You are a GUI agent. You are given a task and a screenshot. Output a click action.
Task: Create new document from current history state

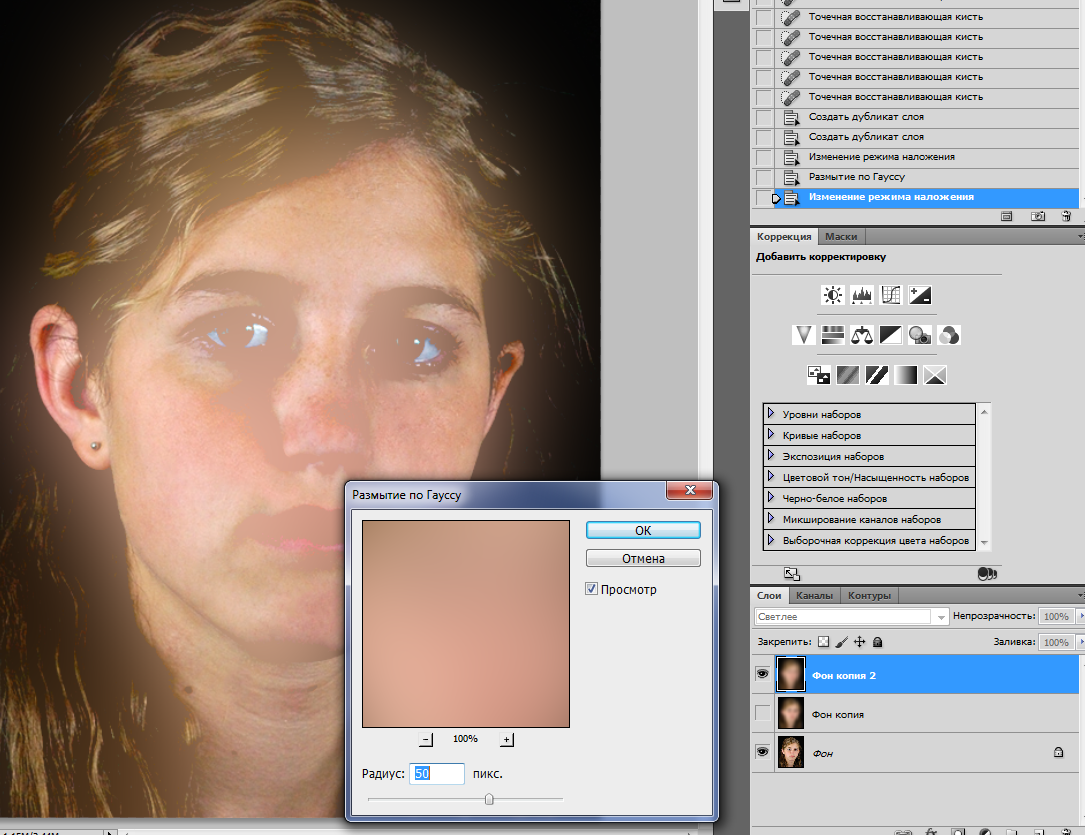[x=1007, y=217]
